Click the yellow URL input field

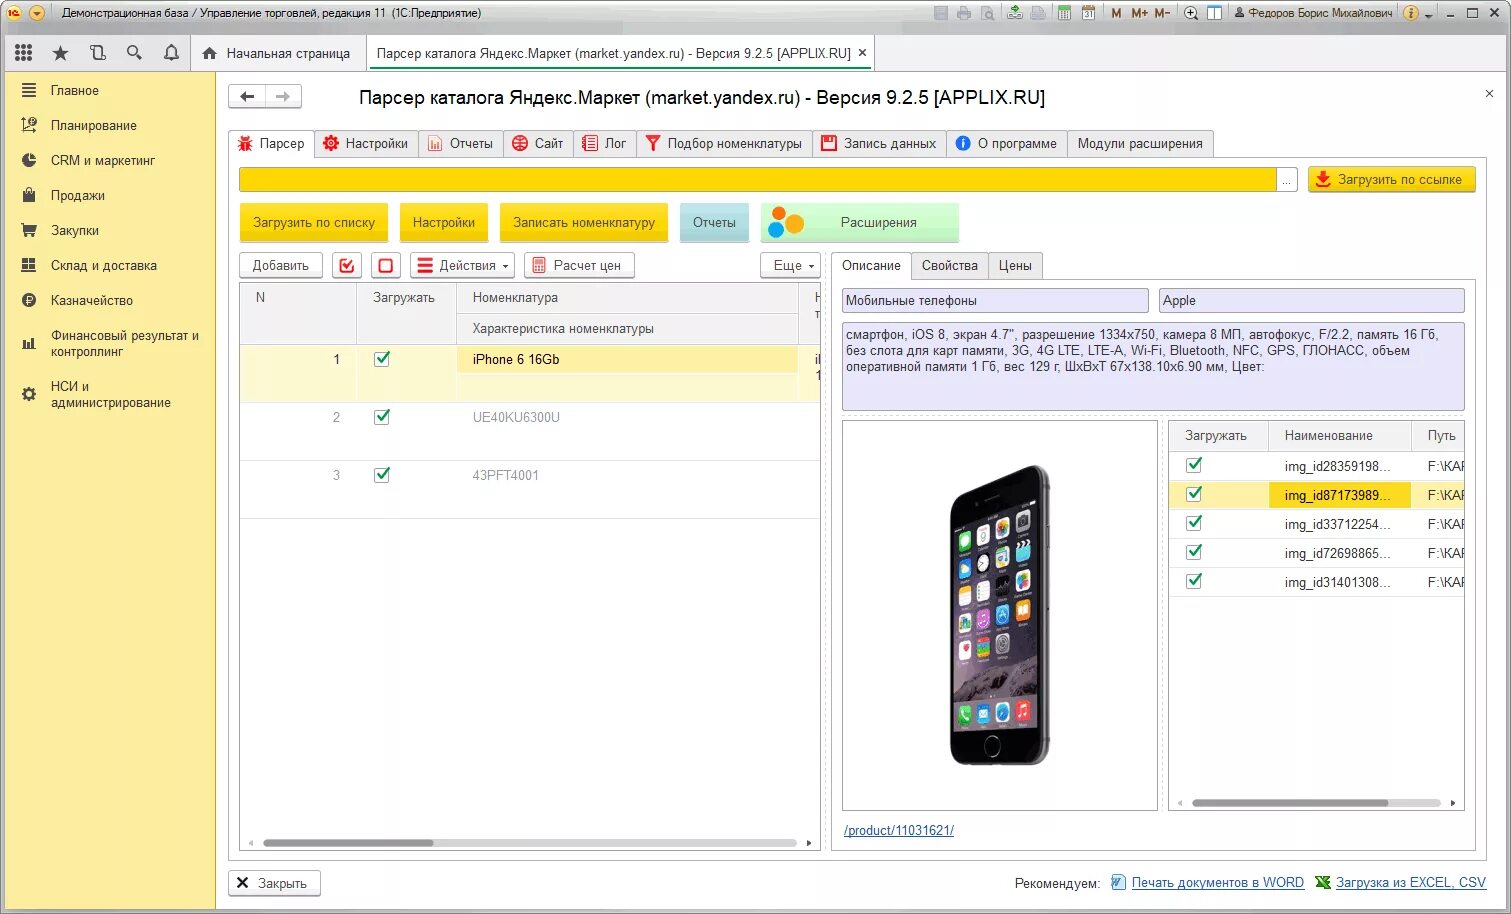click(757, 179)
